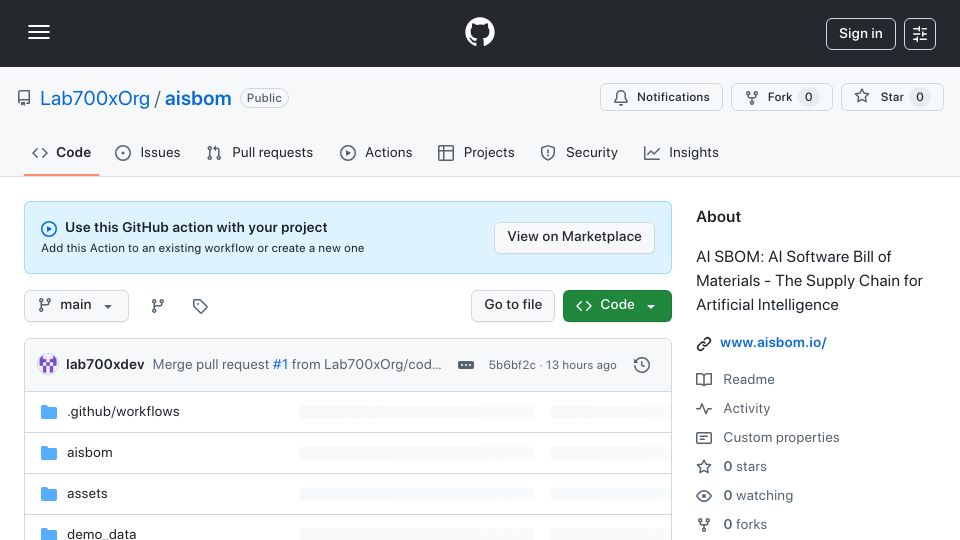
Task: Click the Star count badge
Action: [920, 97]
